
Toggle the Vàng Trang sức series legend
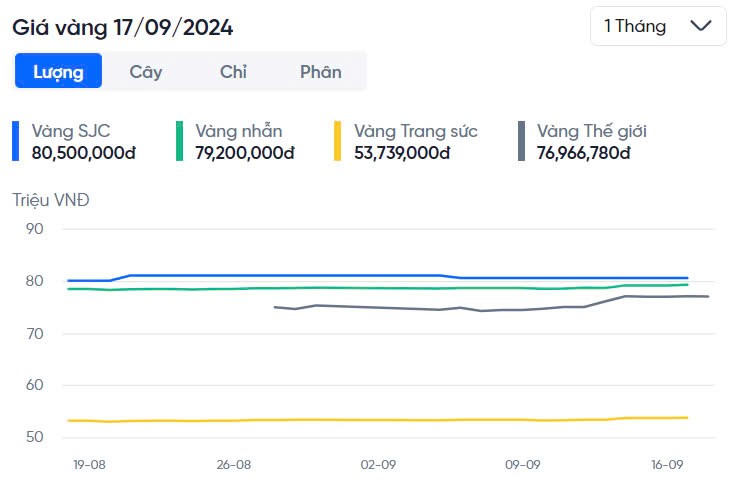coord(415,131)
